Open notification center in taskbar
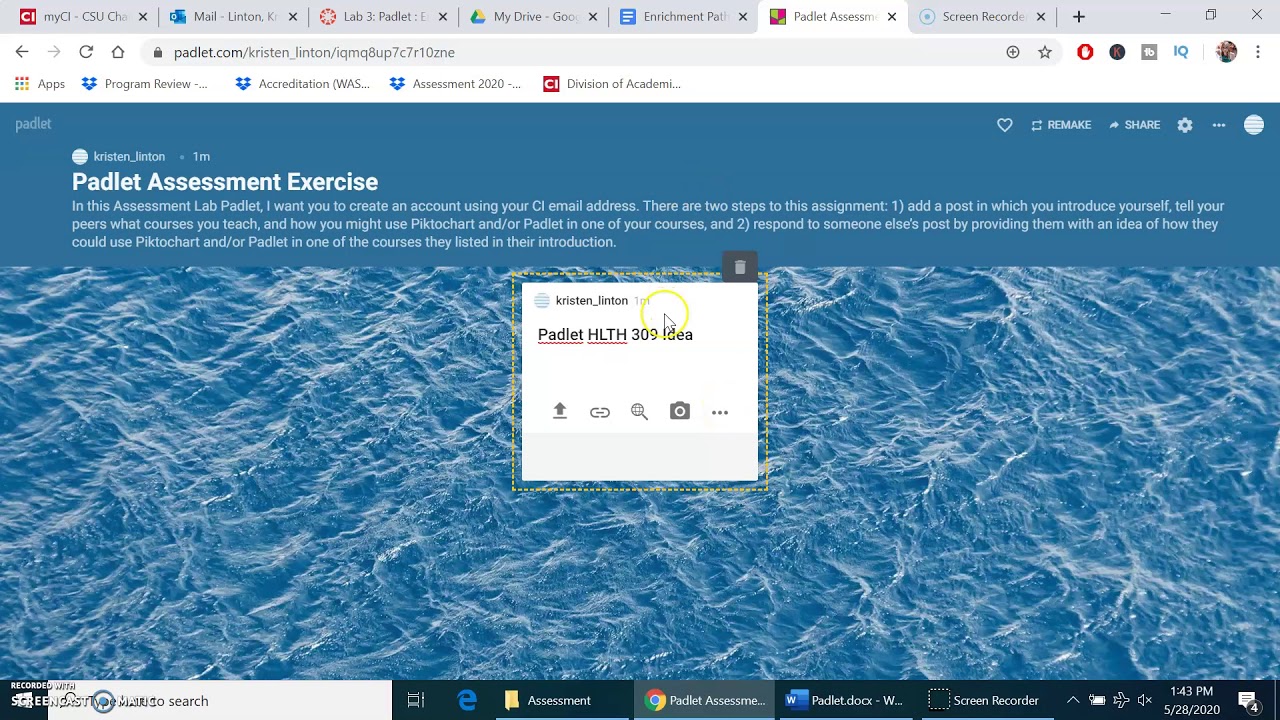 pos(1248,700)
